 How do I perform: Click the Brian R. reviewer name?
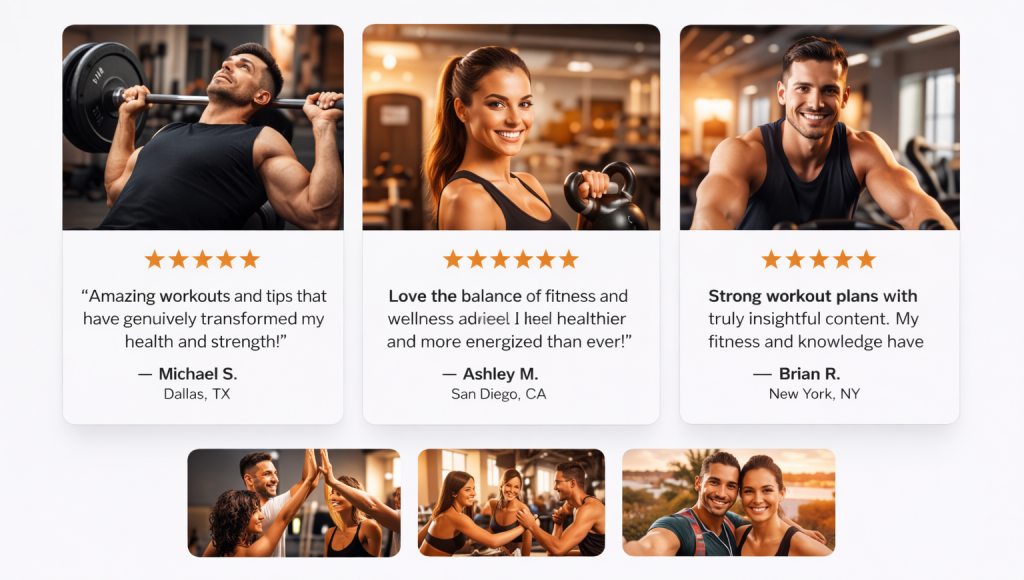(809, 374)
